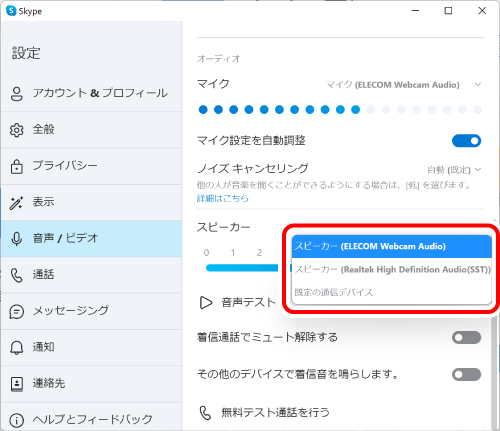Click the account profile person icon
The width and height of the screenshot is (500, 431).
pos(17,94)
